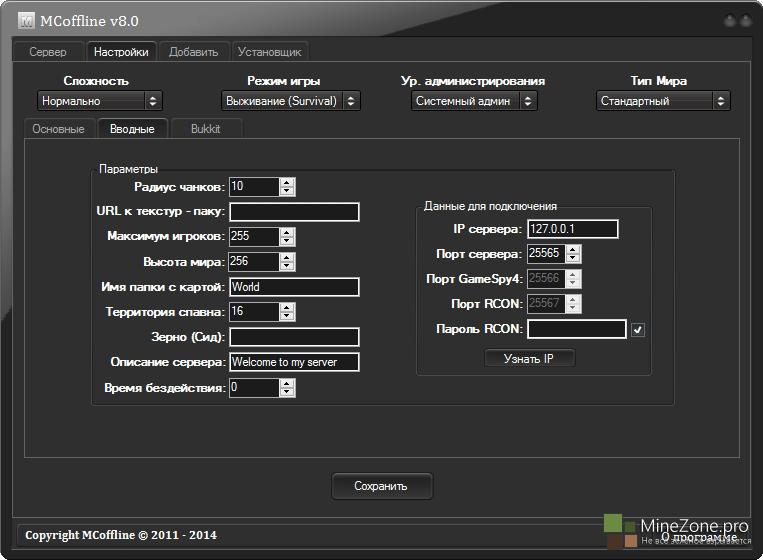Open the Добавить tab
This screenshot has height=560, width=763.
click(193, 52)
